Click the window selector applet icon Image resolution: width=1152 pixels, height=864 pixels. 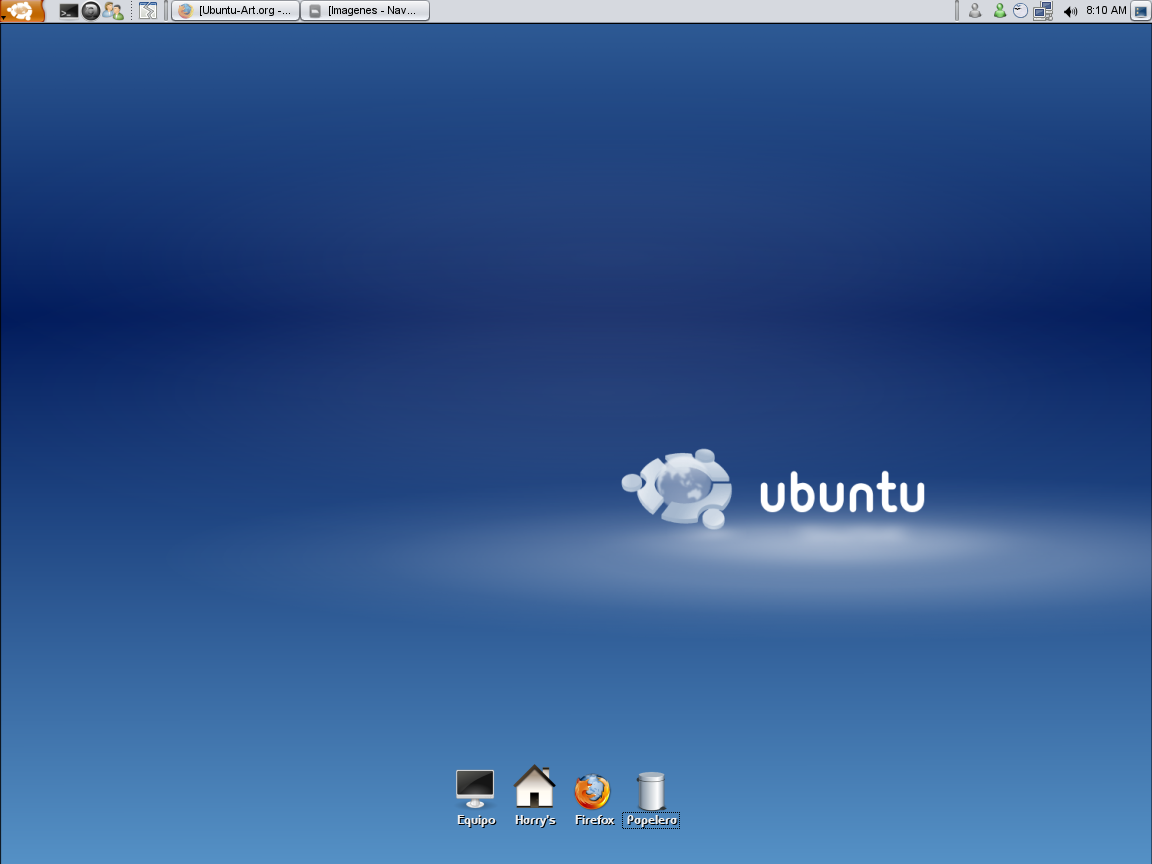pos(148,11)
